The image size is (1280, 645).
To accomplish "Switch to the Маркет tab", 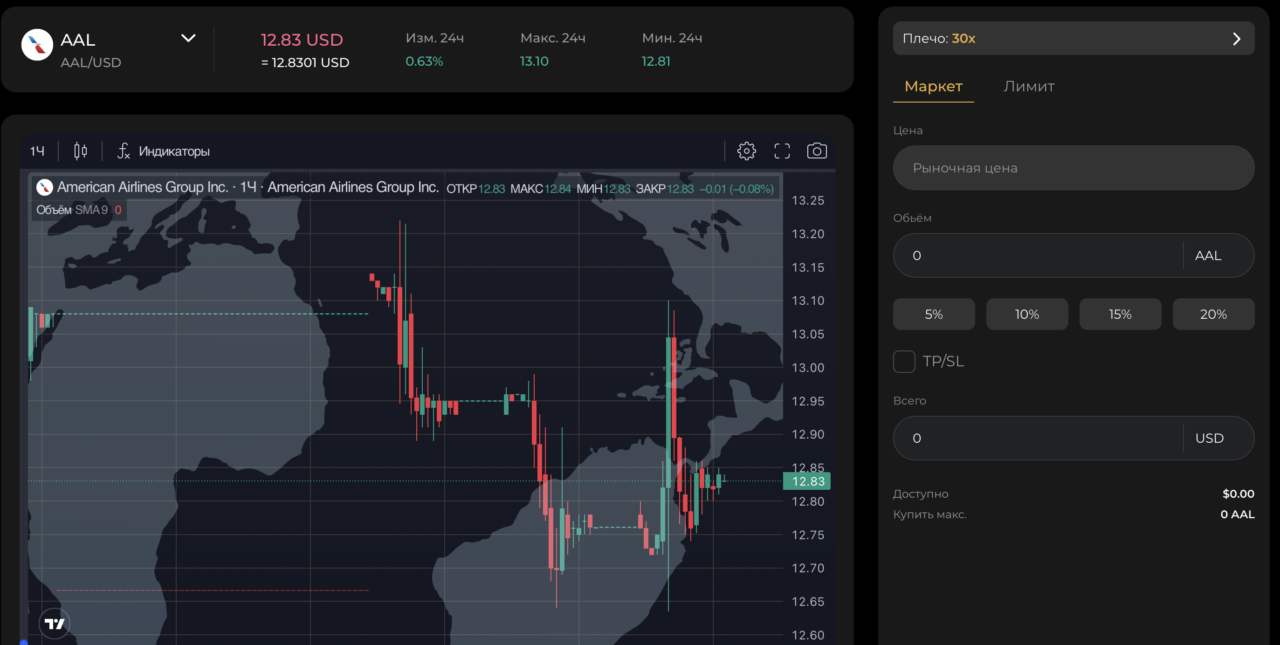I will click(x=933, y=87).
